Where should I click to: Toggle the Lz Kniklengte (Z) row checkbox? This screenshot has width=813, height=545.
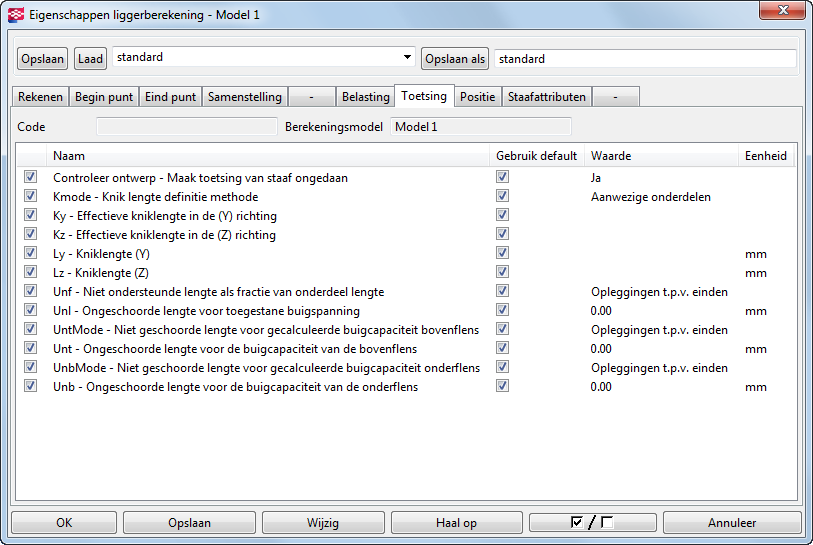click(31, 272)
